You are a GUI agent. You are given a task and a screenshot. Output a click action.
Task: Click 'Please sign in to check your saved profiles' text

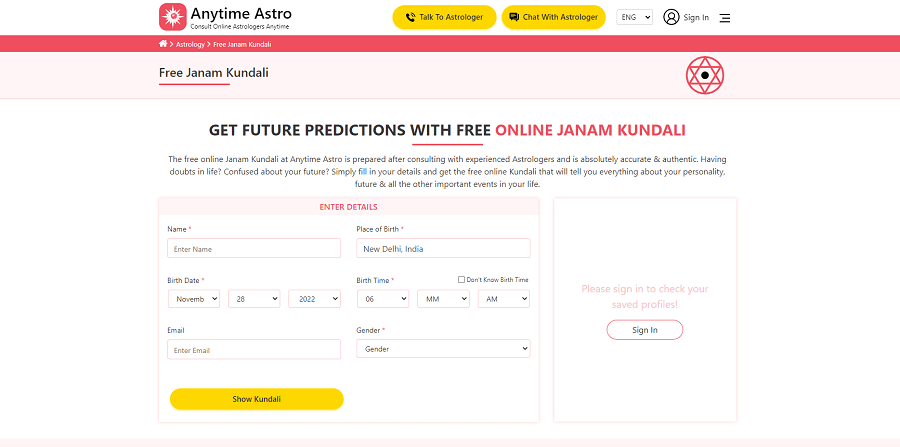click(645, 297)
